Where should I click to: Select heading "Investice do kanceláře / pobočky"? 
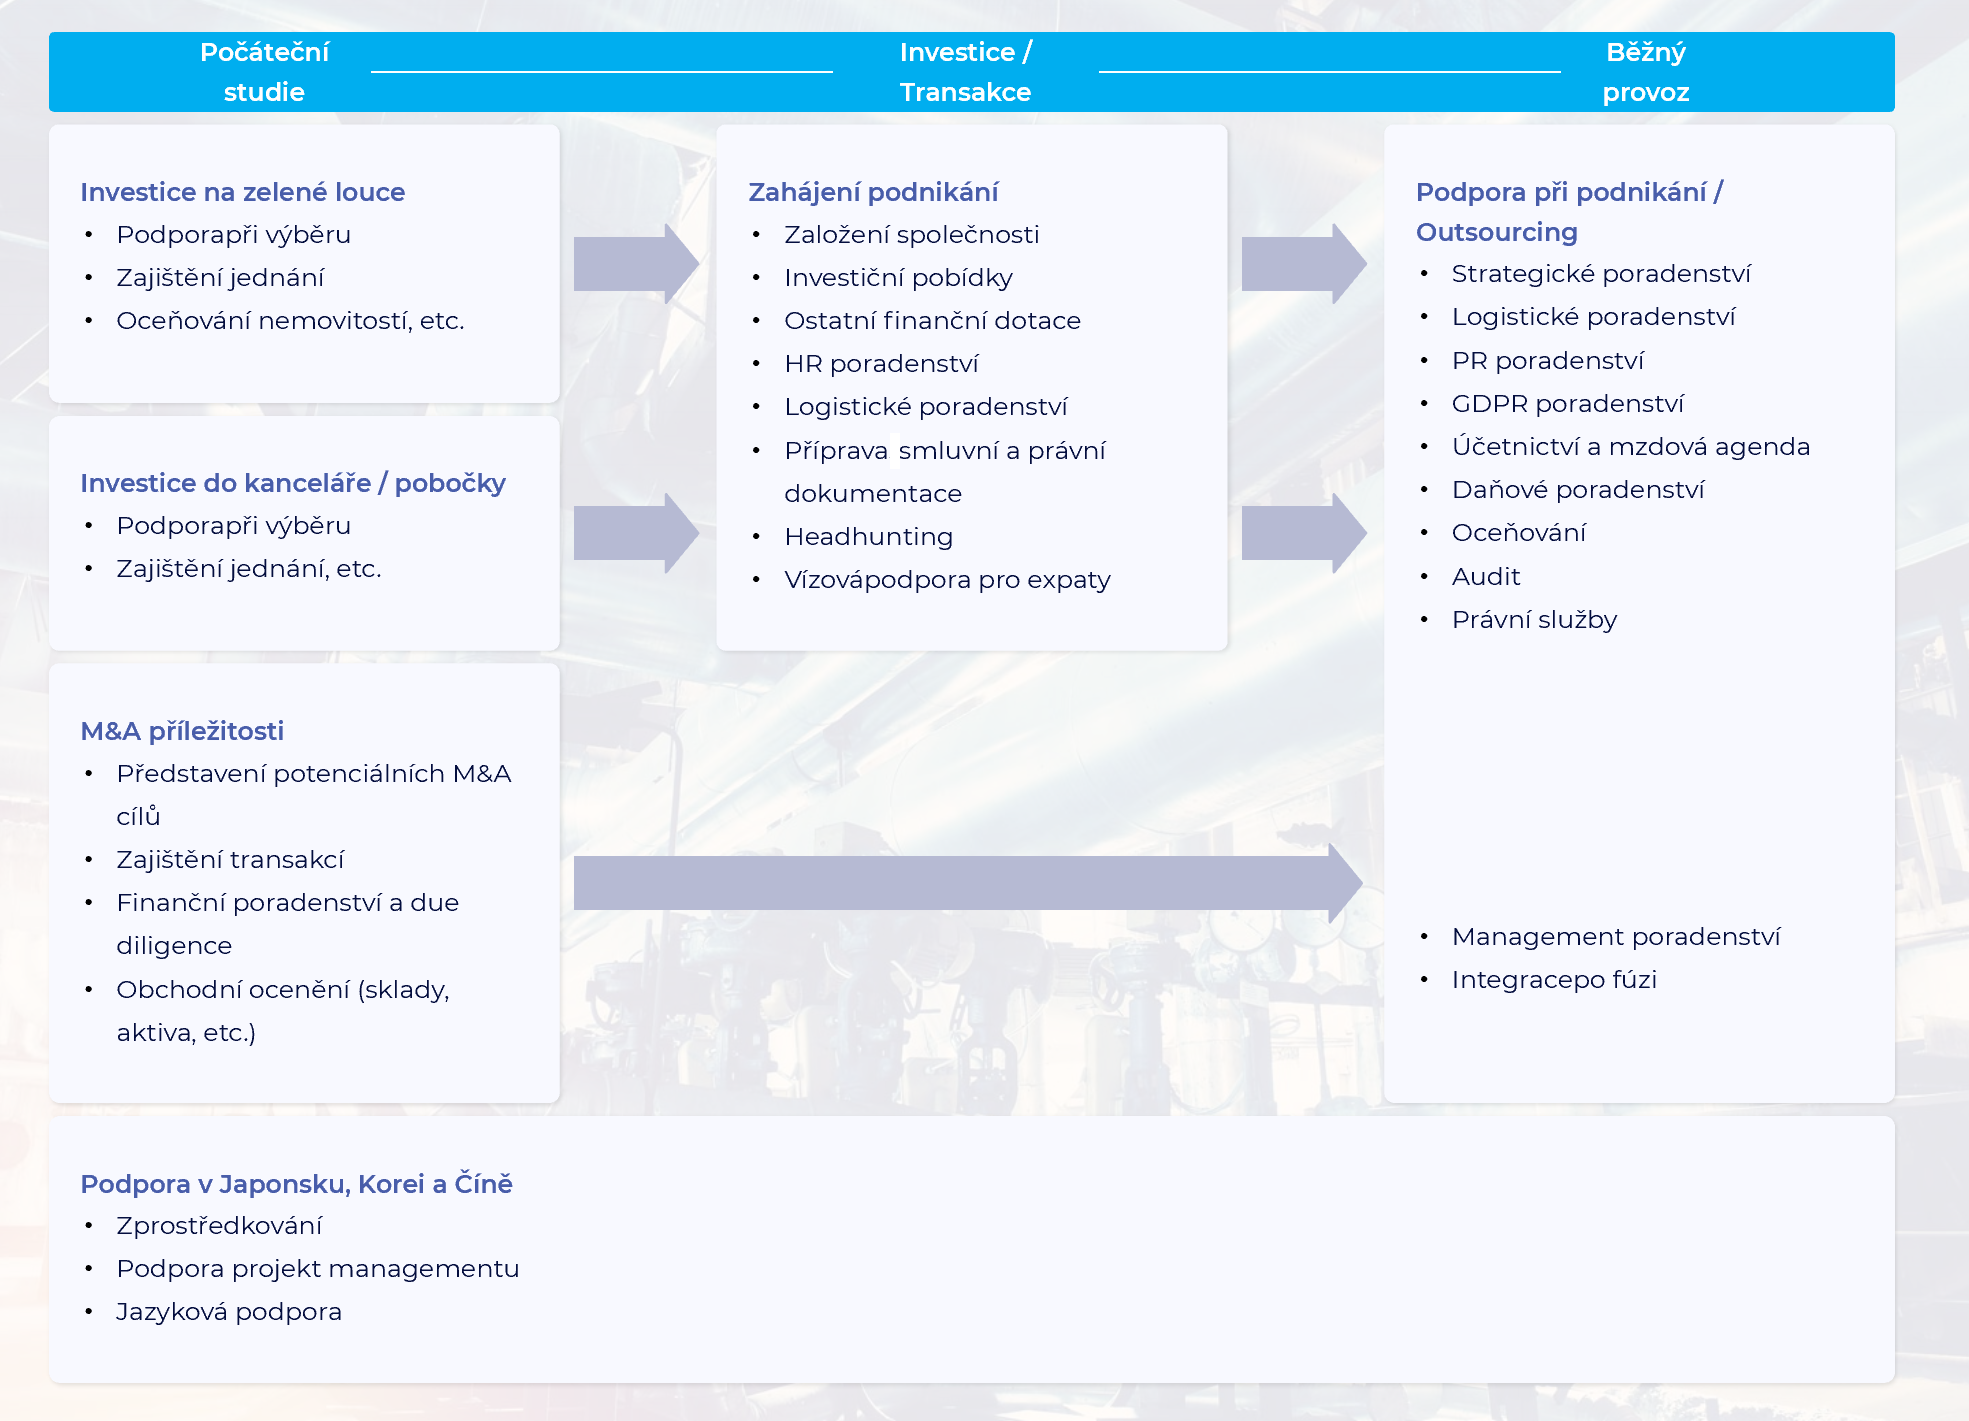point(293,483)
